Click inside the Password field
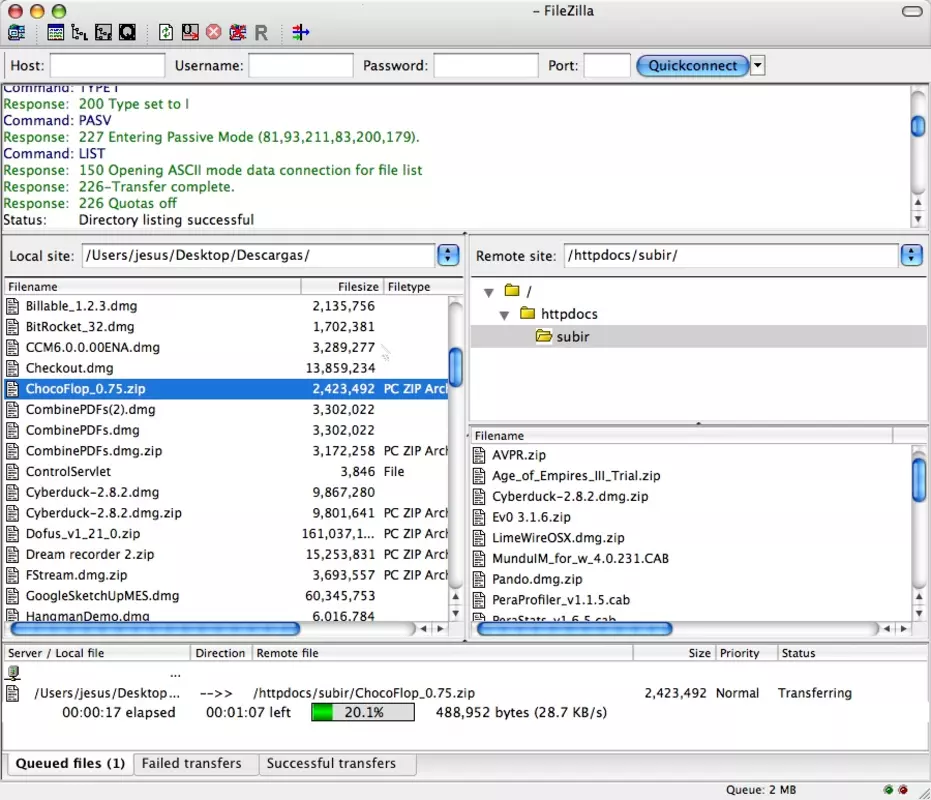This screenshot has width=931, height=800. click(486, 65)
